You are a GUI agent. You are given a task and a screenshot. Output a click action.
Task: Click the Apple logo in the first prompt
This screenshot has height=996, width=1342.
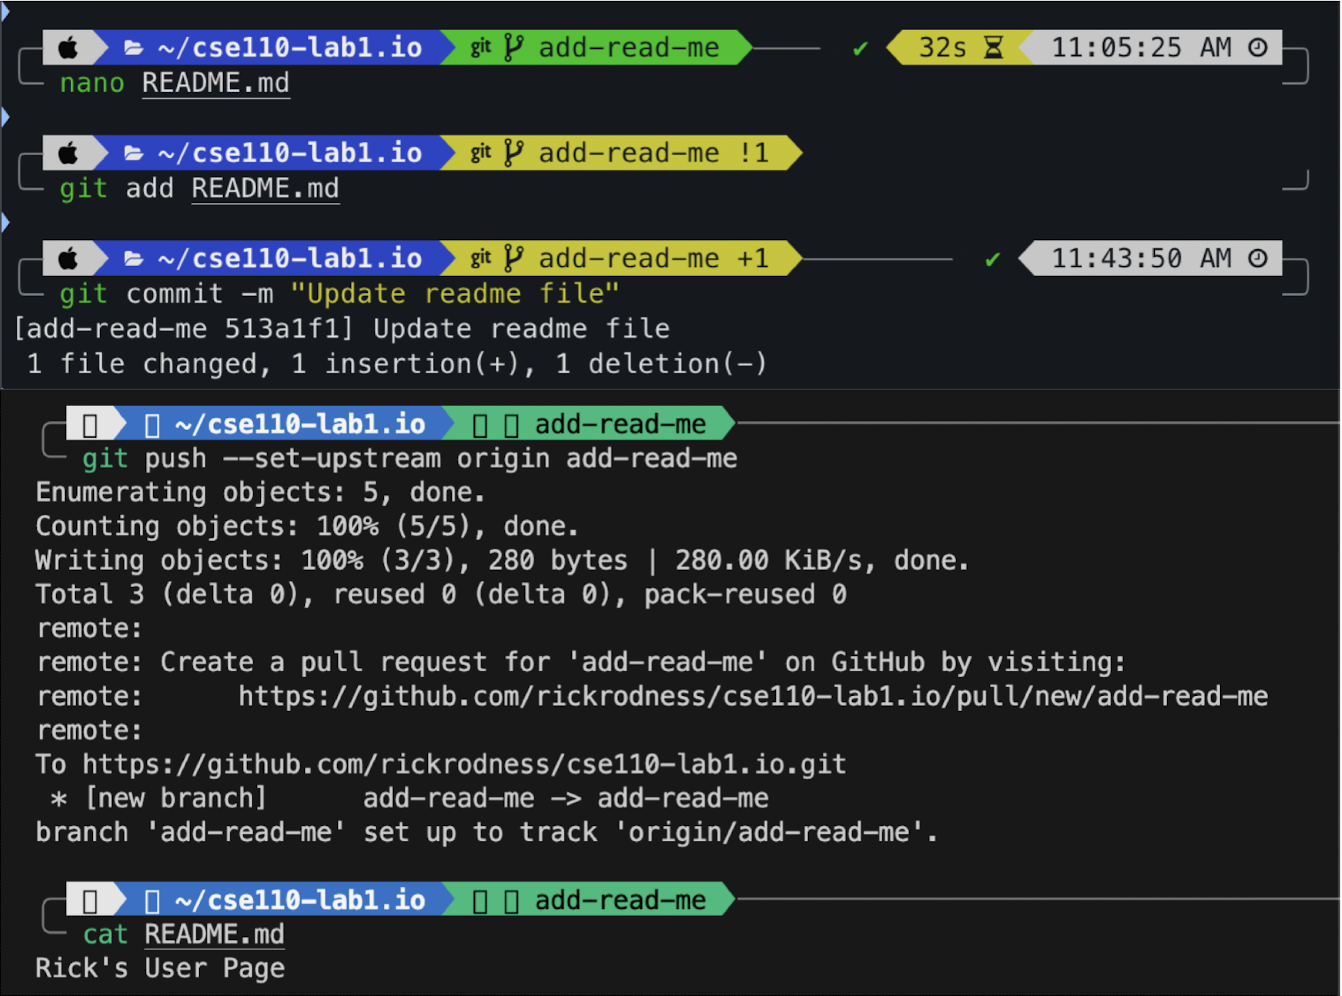pyautogui.click(x=68, y=47)
